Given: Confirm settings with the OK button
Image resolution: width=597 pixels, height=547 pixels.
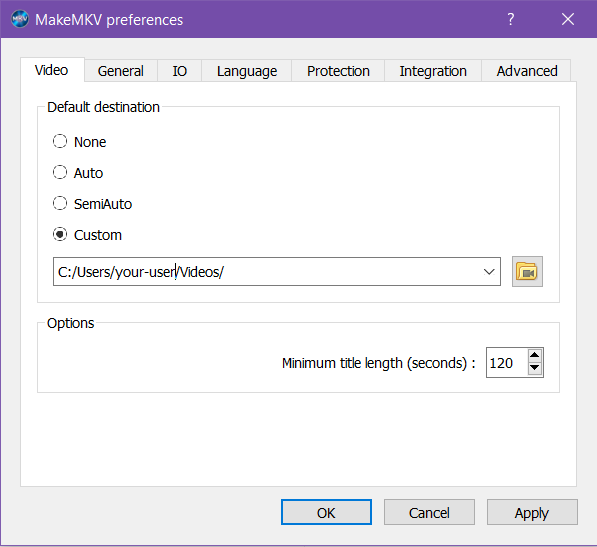Looking at the screenshot, I should [x=326, y=512].
